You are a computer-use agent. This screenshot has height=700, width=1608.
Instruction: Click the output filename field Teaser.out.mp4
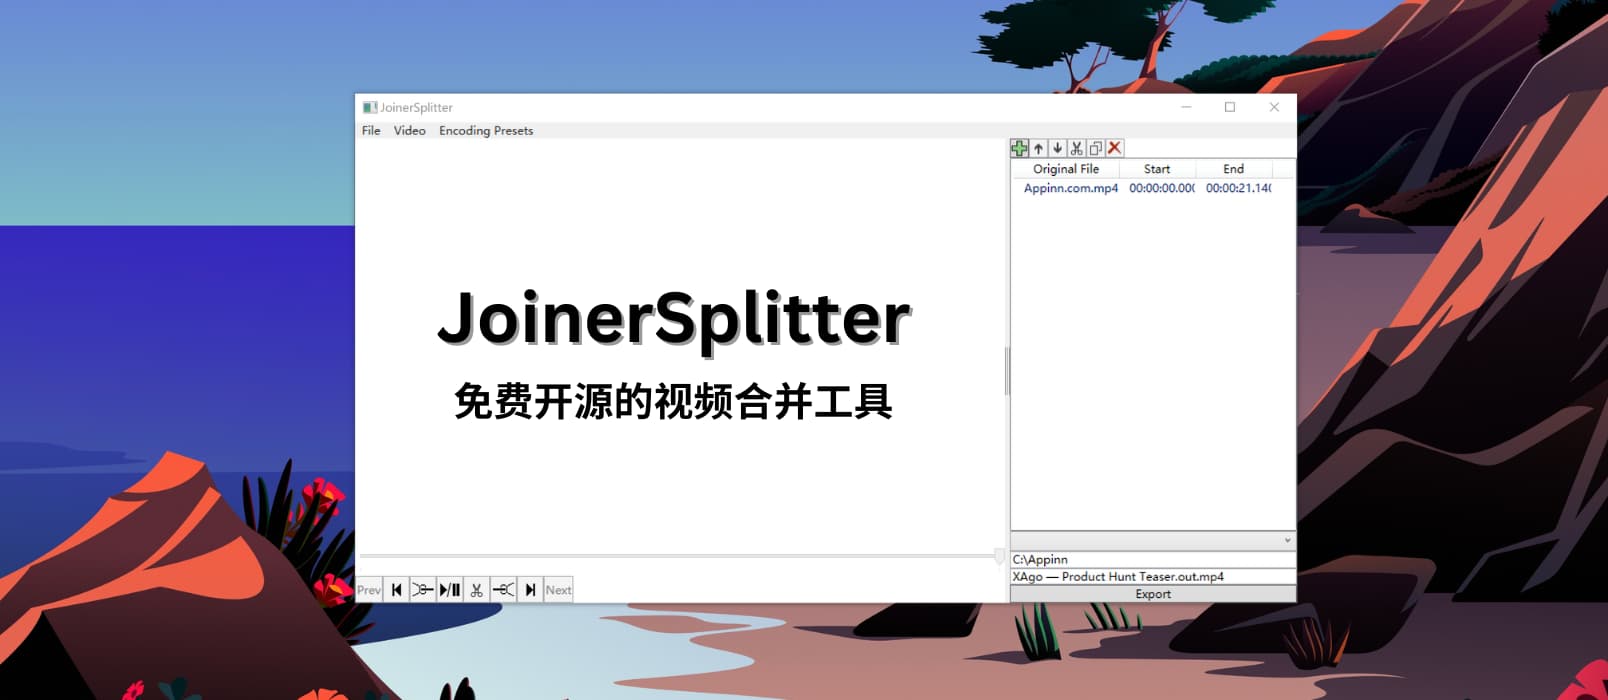(x=1153, y=577)
